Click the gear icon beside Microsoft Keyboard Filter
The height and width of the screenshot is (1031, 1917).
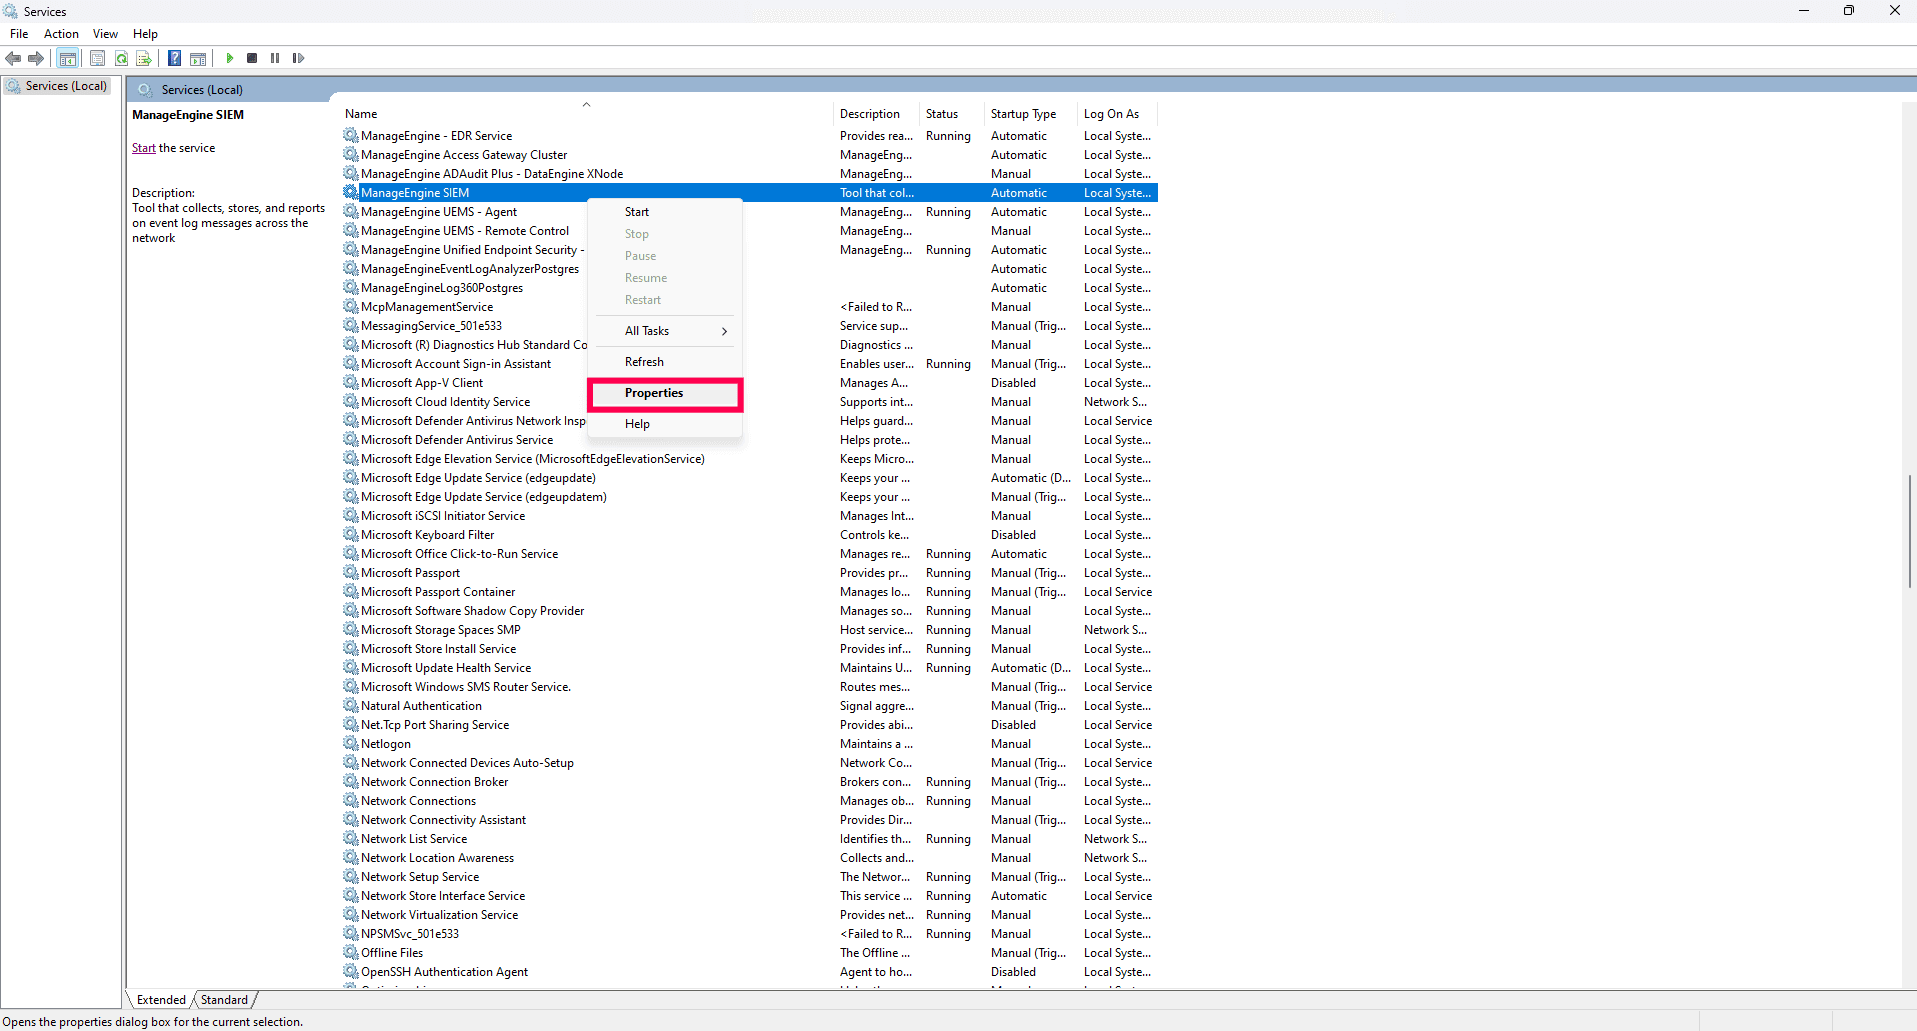[351, 534]
